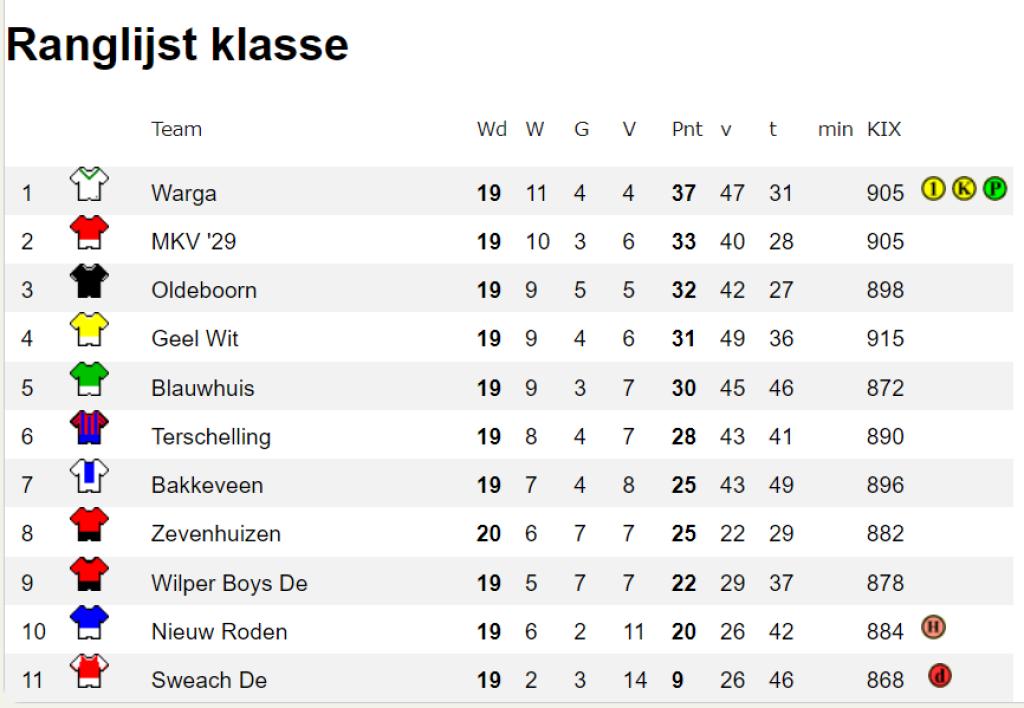Click Warga's white jersey icon

pyautogui.click(x=89, y=184)
